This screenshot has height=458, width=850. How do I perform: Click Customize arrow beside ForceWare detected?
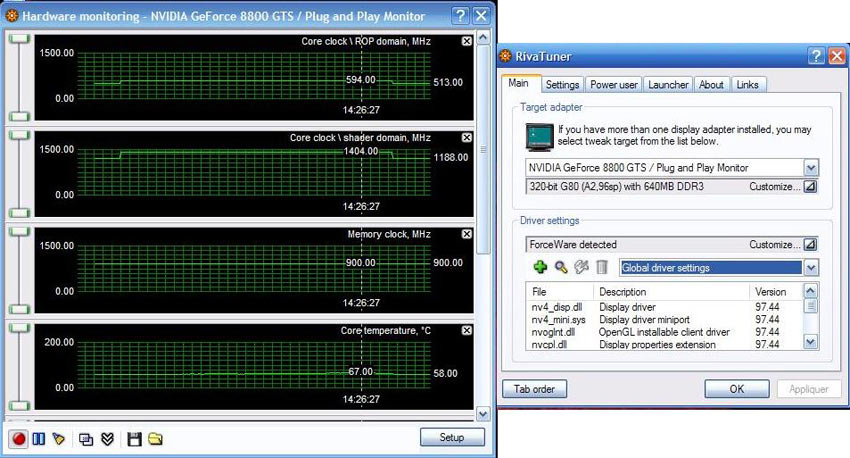[810, 244]
